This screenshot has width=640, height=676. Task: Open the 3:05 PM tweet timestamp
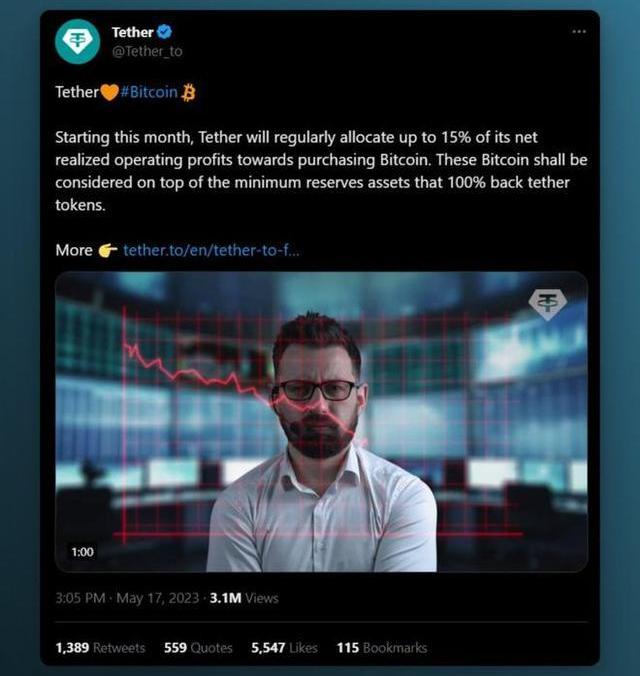(x=82, y=598)
